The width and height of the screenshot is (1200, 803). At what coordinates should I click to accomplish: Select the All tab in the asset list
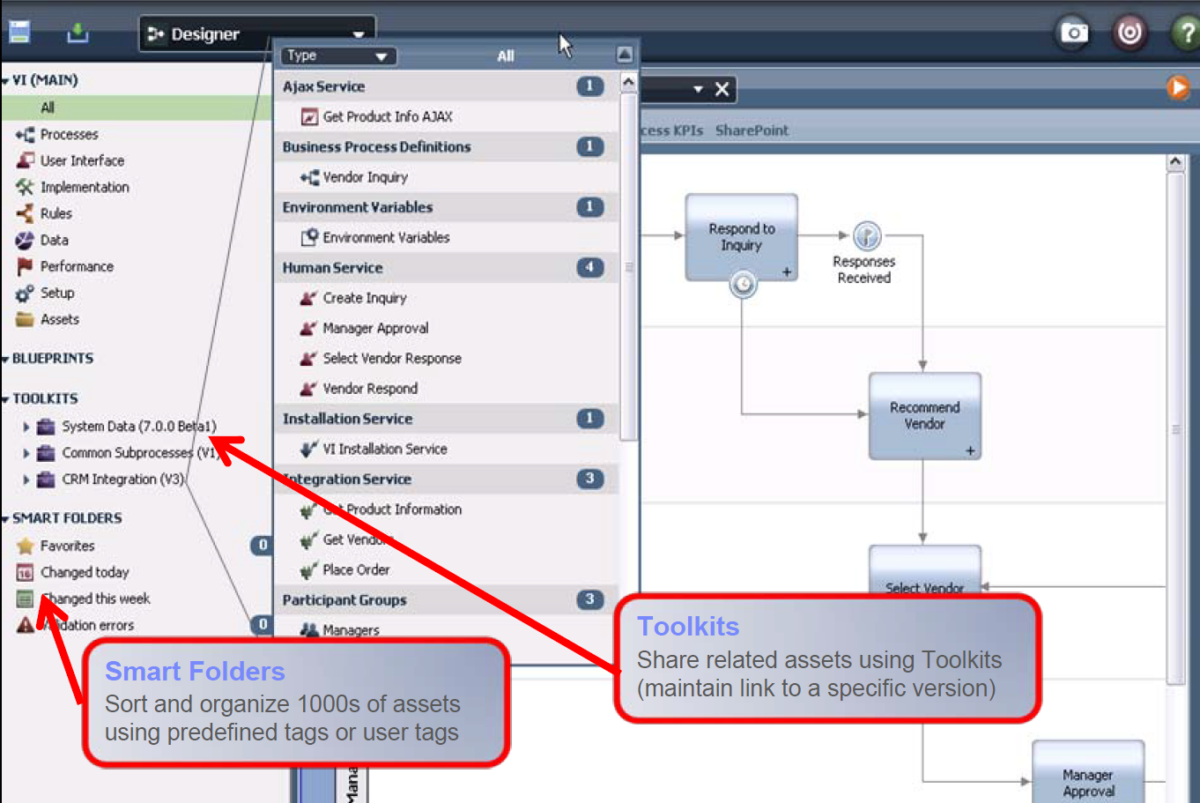click(506, 56)
